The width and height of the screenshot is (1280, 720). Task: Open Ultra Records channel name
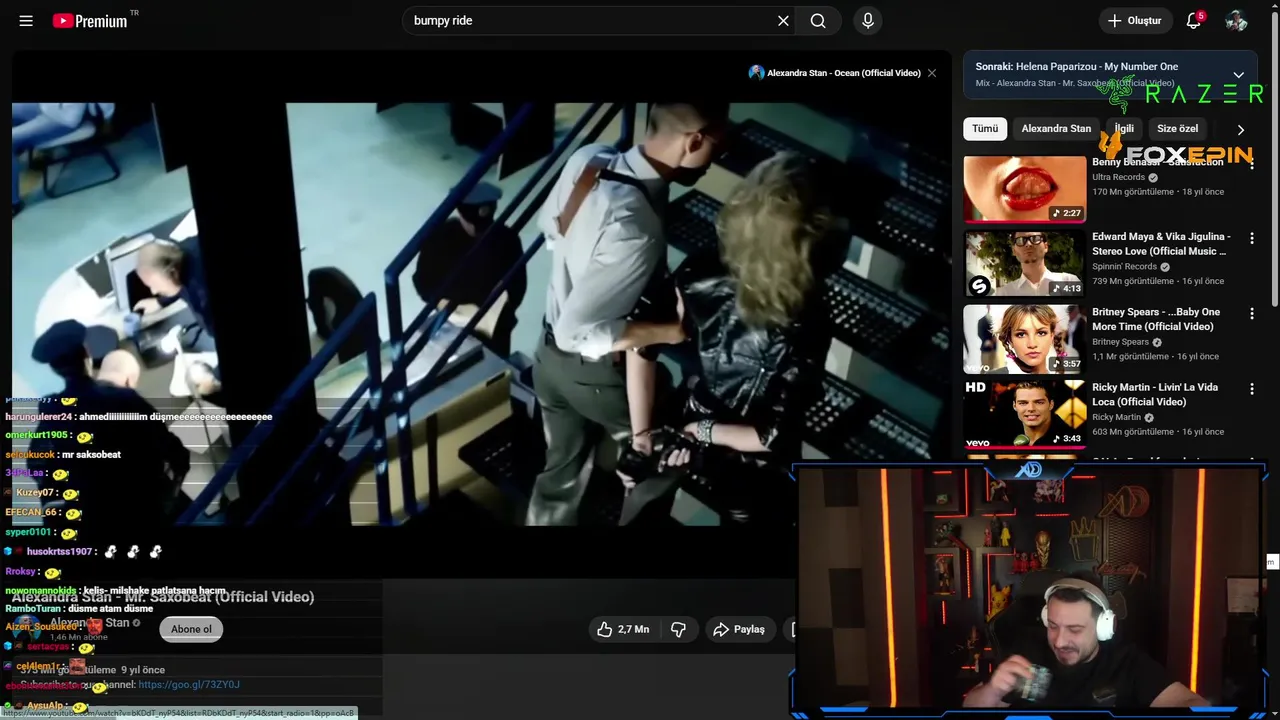point(1118,177)
